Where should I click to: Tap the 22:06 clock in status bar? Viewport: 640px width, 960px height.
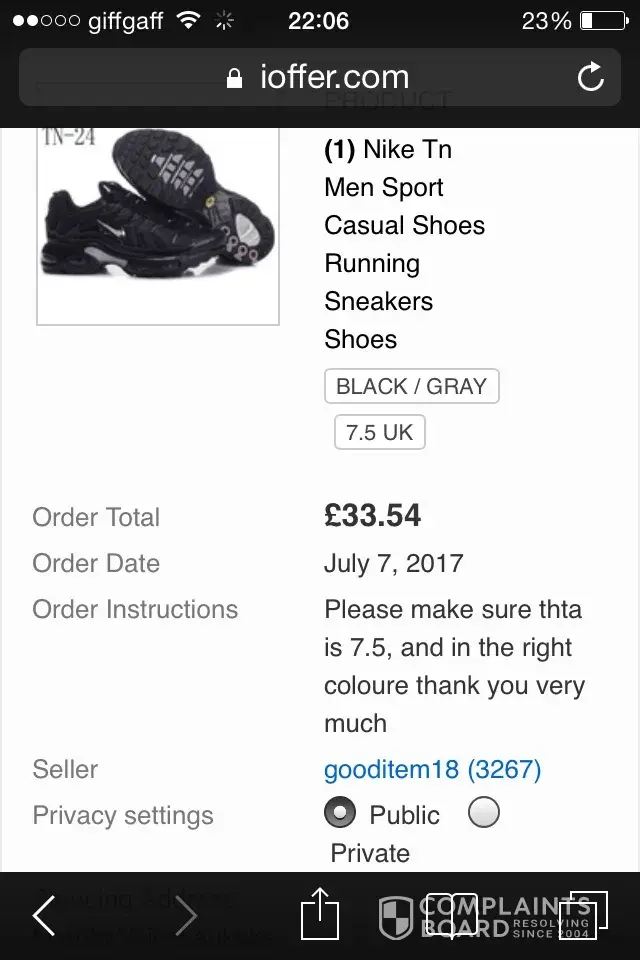(318, 20)
